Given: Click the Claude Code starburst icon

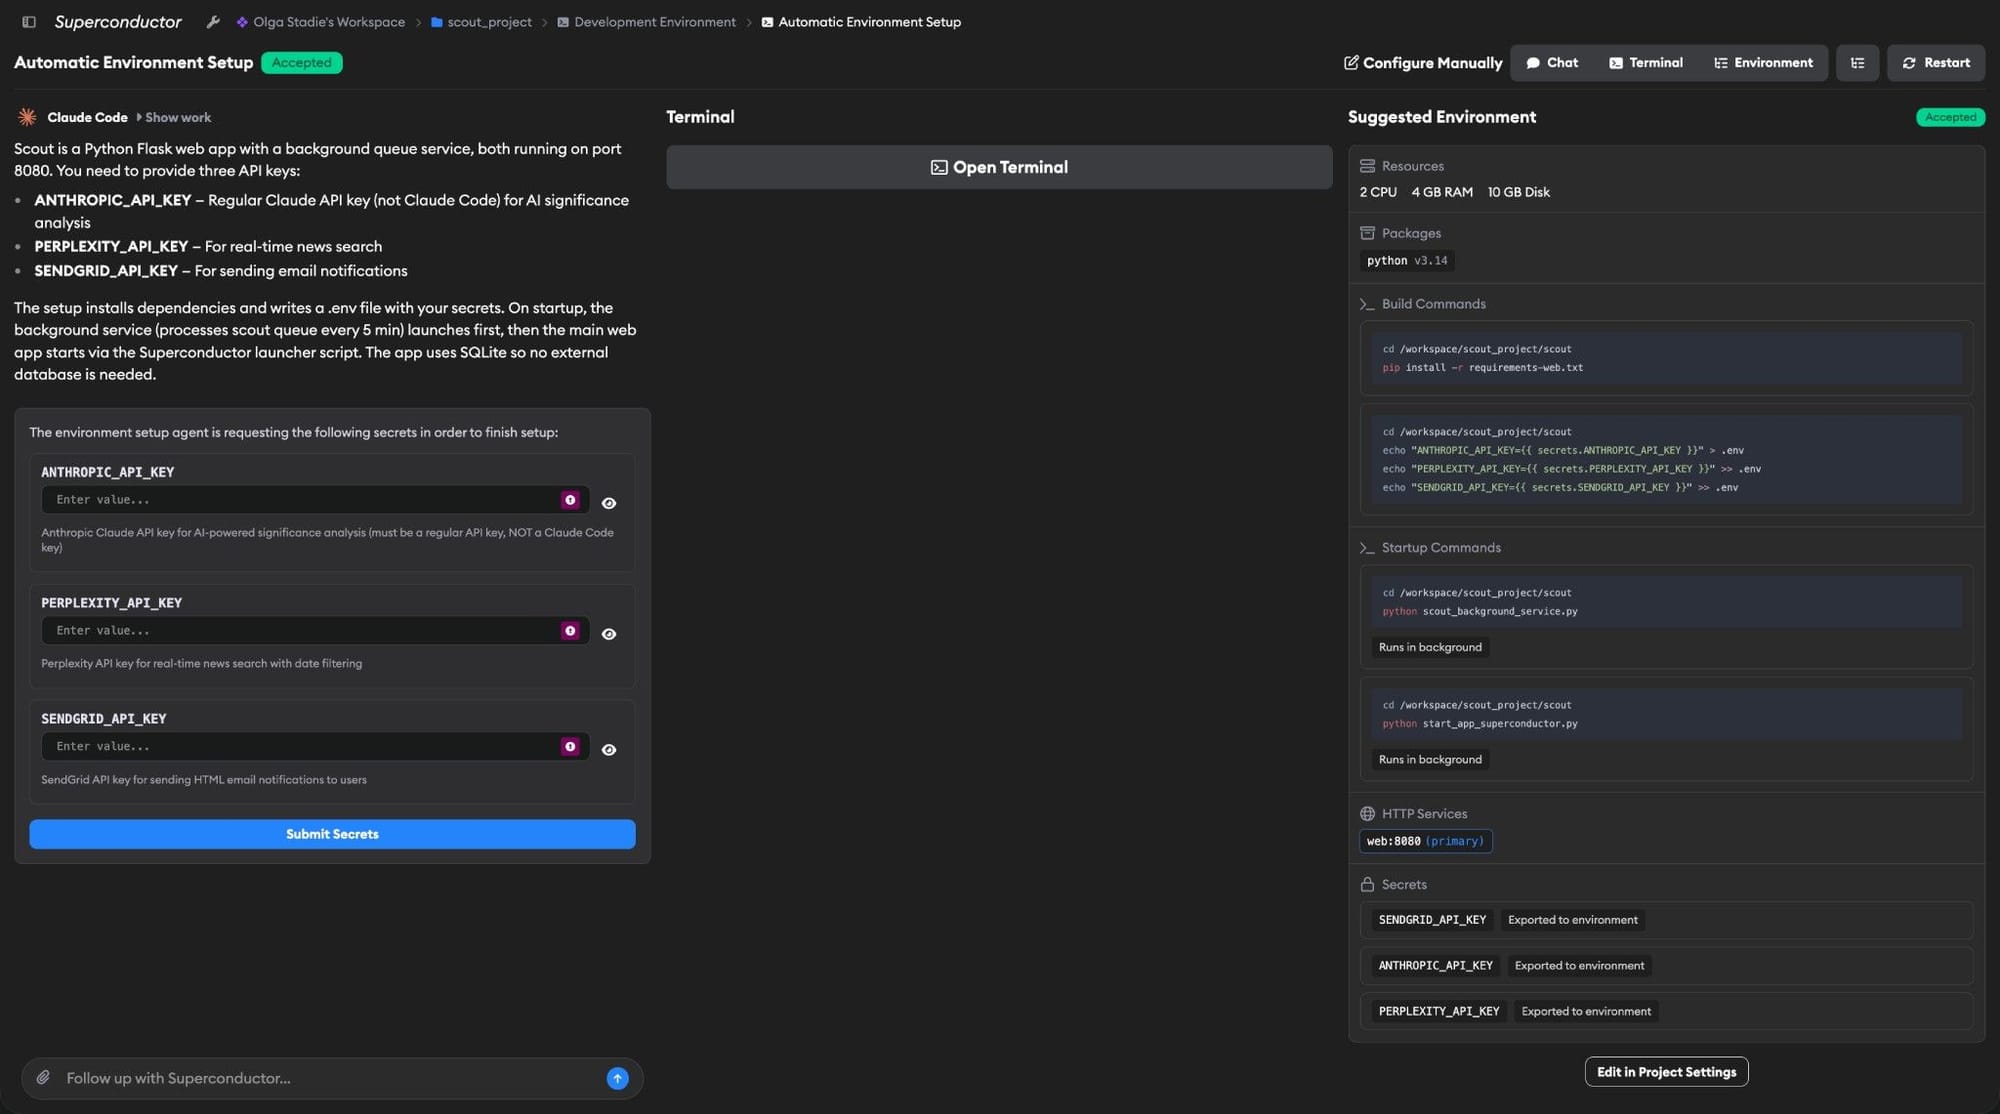Looking at the screenshot, I should [x=27, y=117].
